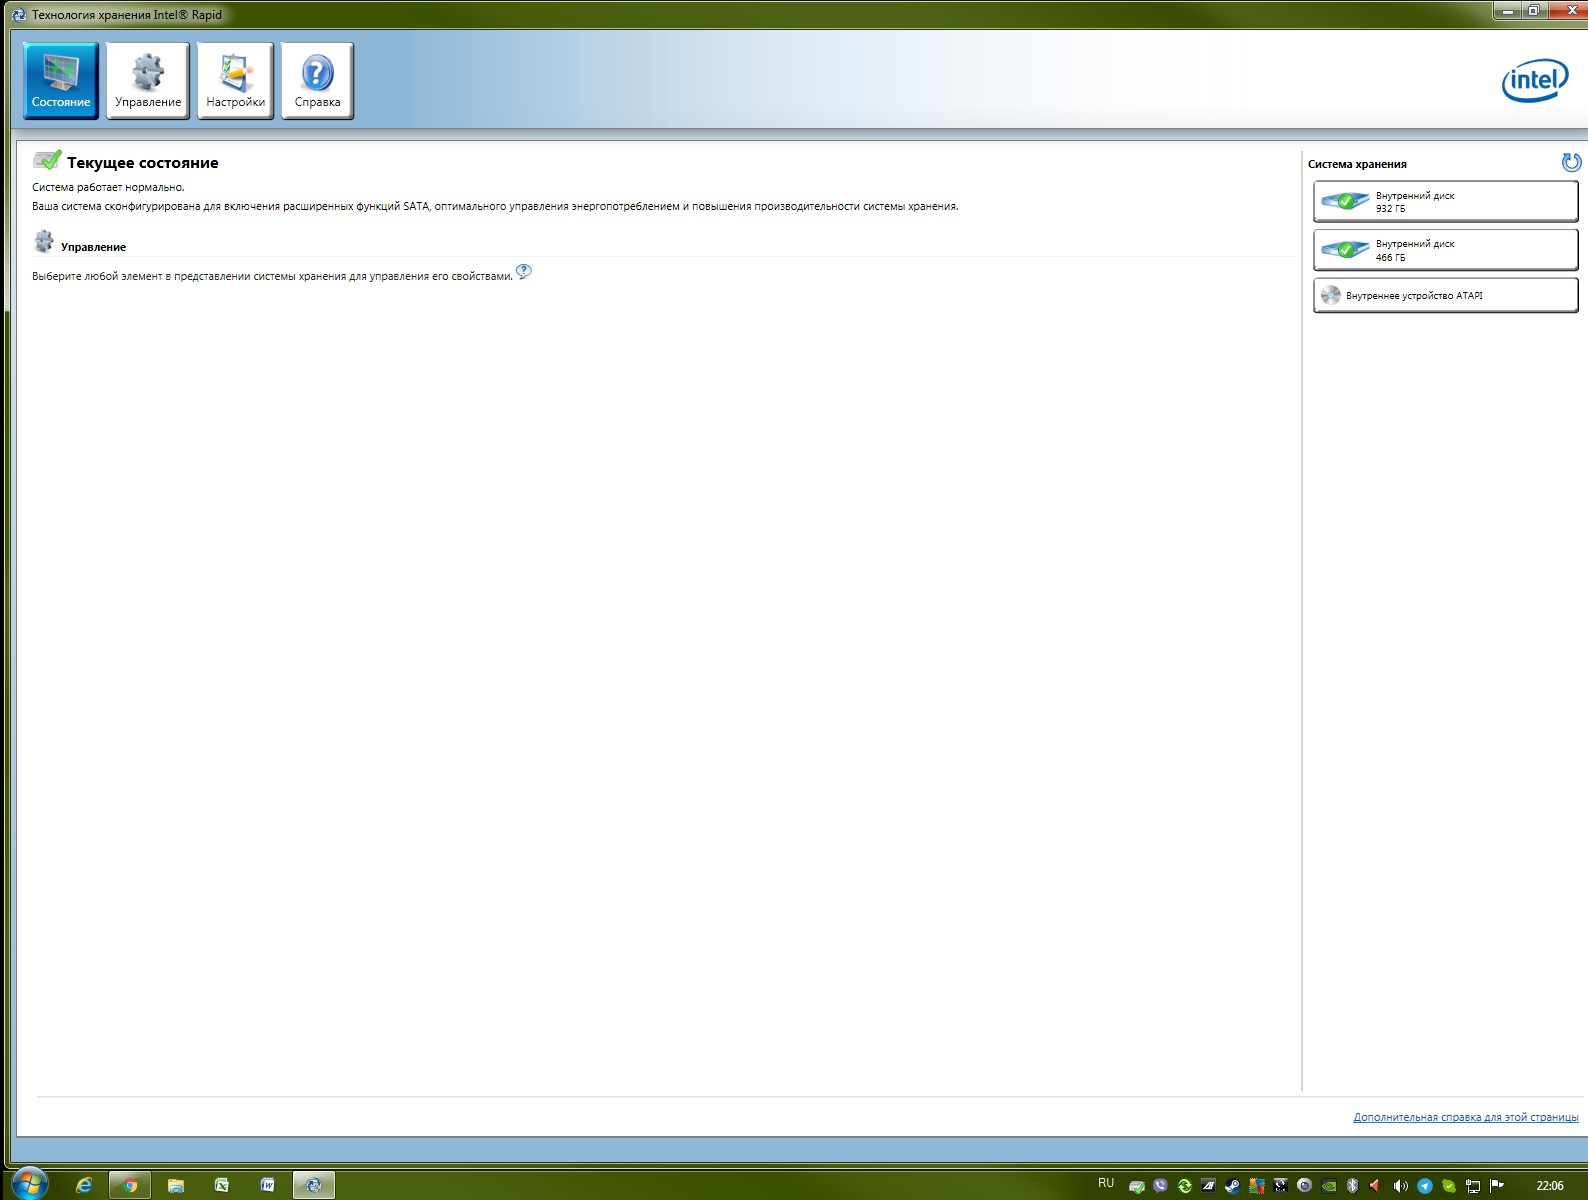Open the NVIDIA tray icon
This screenshot has width=1588, height=1200.
point(1329,1186)
